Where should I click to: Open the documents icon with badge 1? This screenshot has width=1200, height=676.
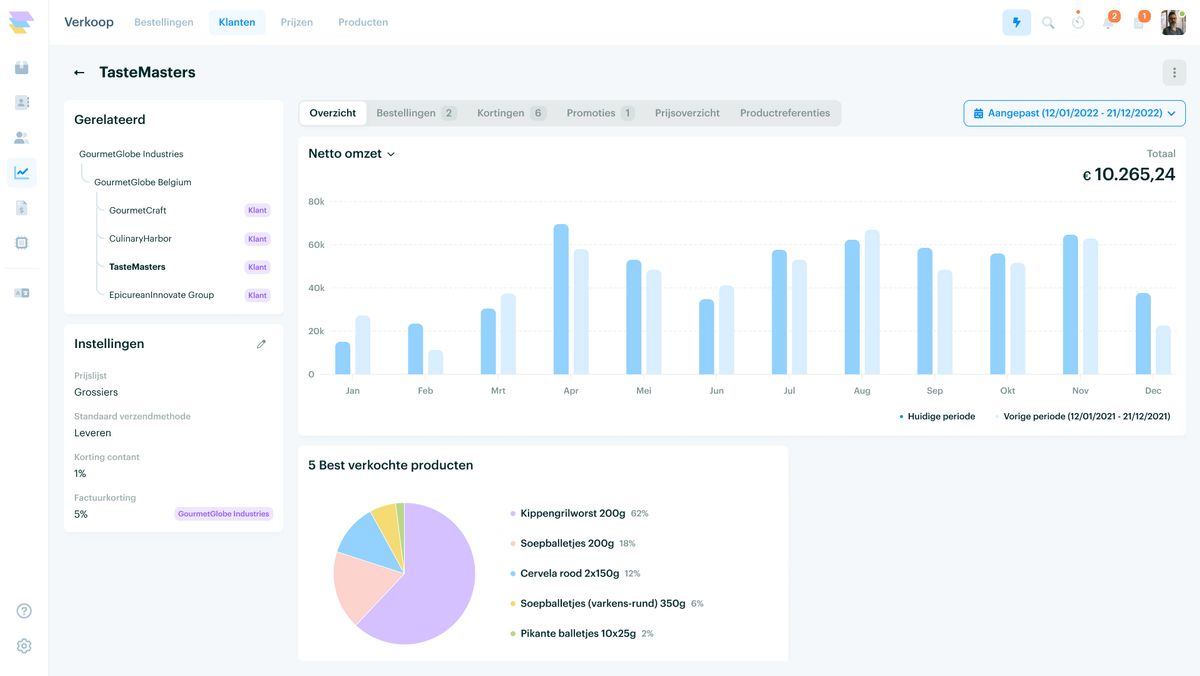click(x=1139, y=21)
